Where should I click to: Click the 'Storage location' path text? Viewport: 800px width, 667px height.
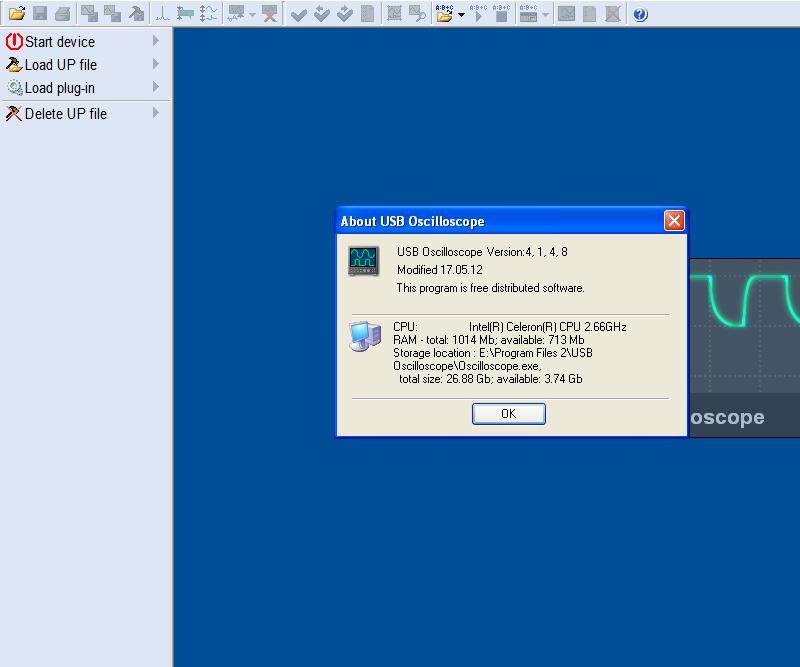coord(493,359)
